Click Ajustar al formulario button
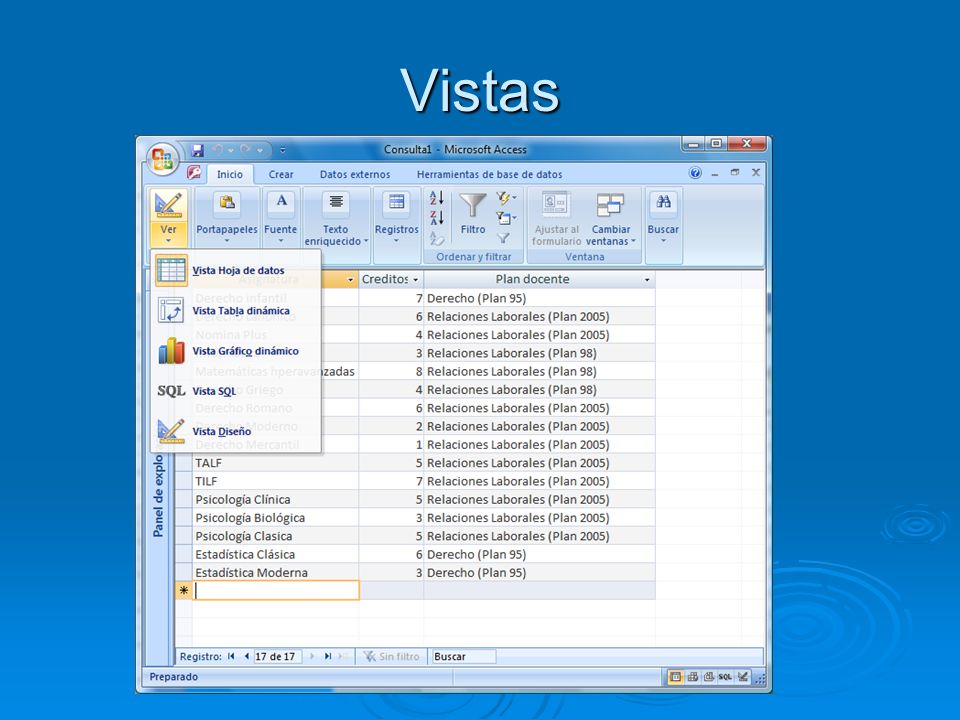 coord(556,219)
